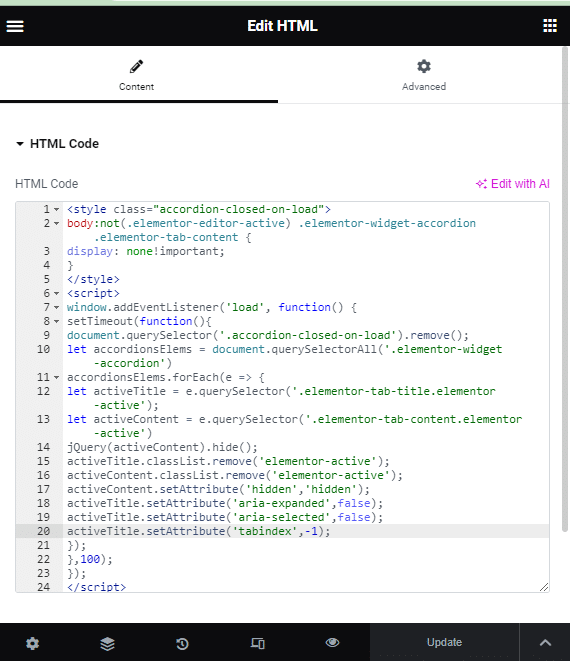Click the '</script>' closing tag line
This screenshot has width=570, height=661.
coord(97,587)
